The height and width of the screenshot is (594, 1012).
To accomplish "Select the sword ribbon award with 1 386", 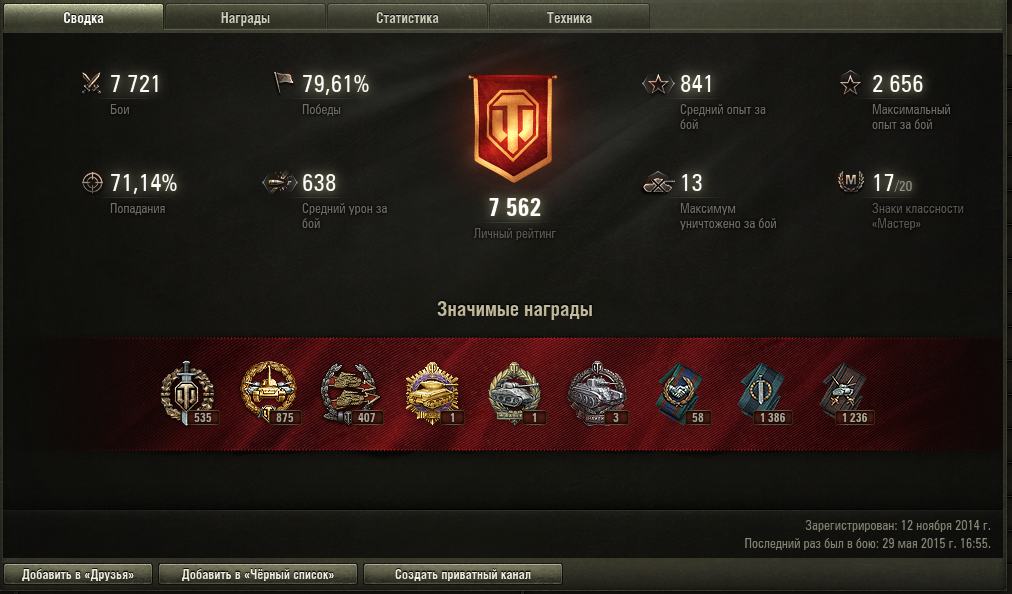I will pyautogui.click(x=764, y=393).
